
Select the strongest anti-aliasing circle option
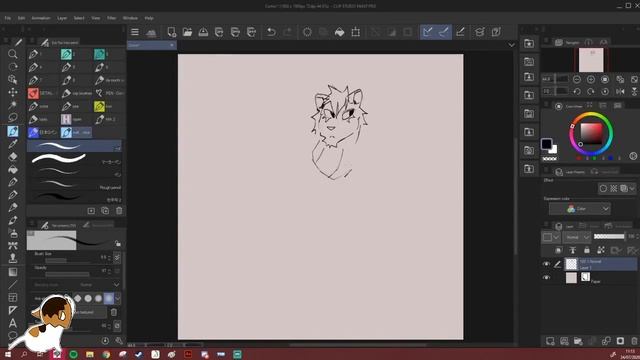click(x=109, y=298)
